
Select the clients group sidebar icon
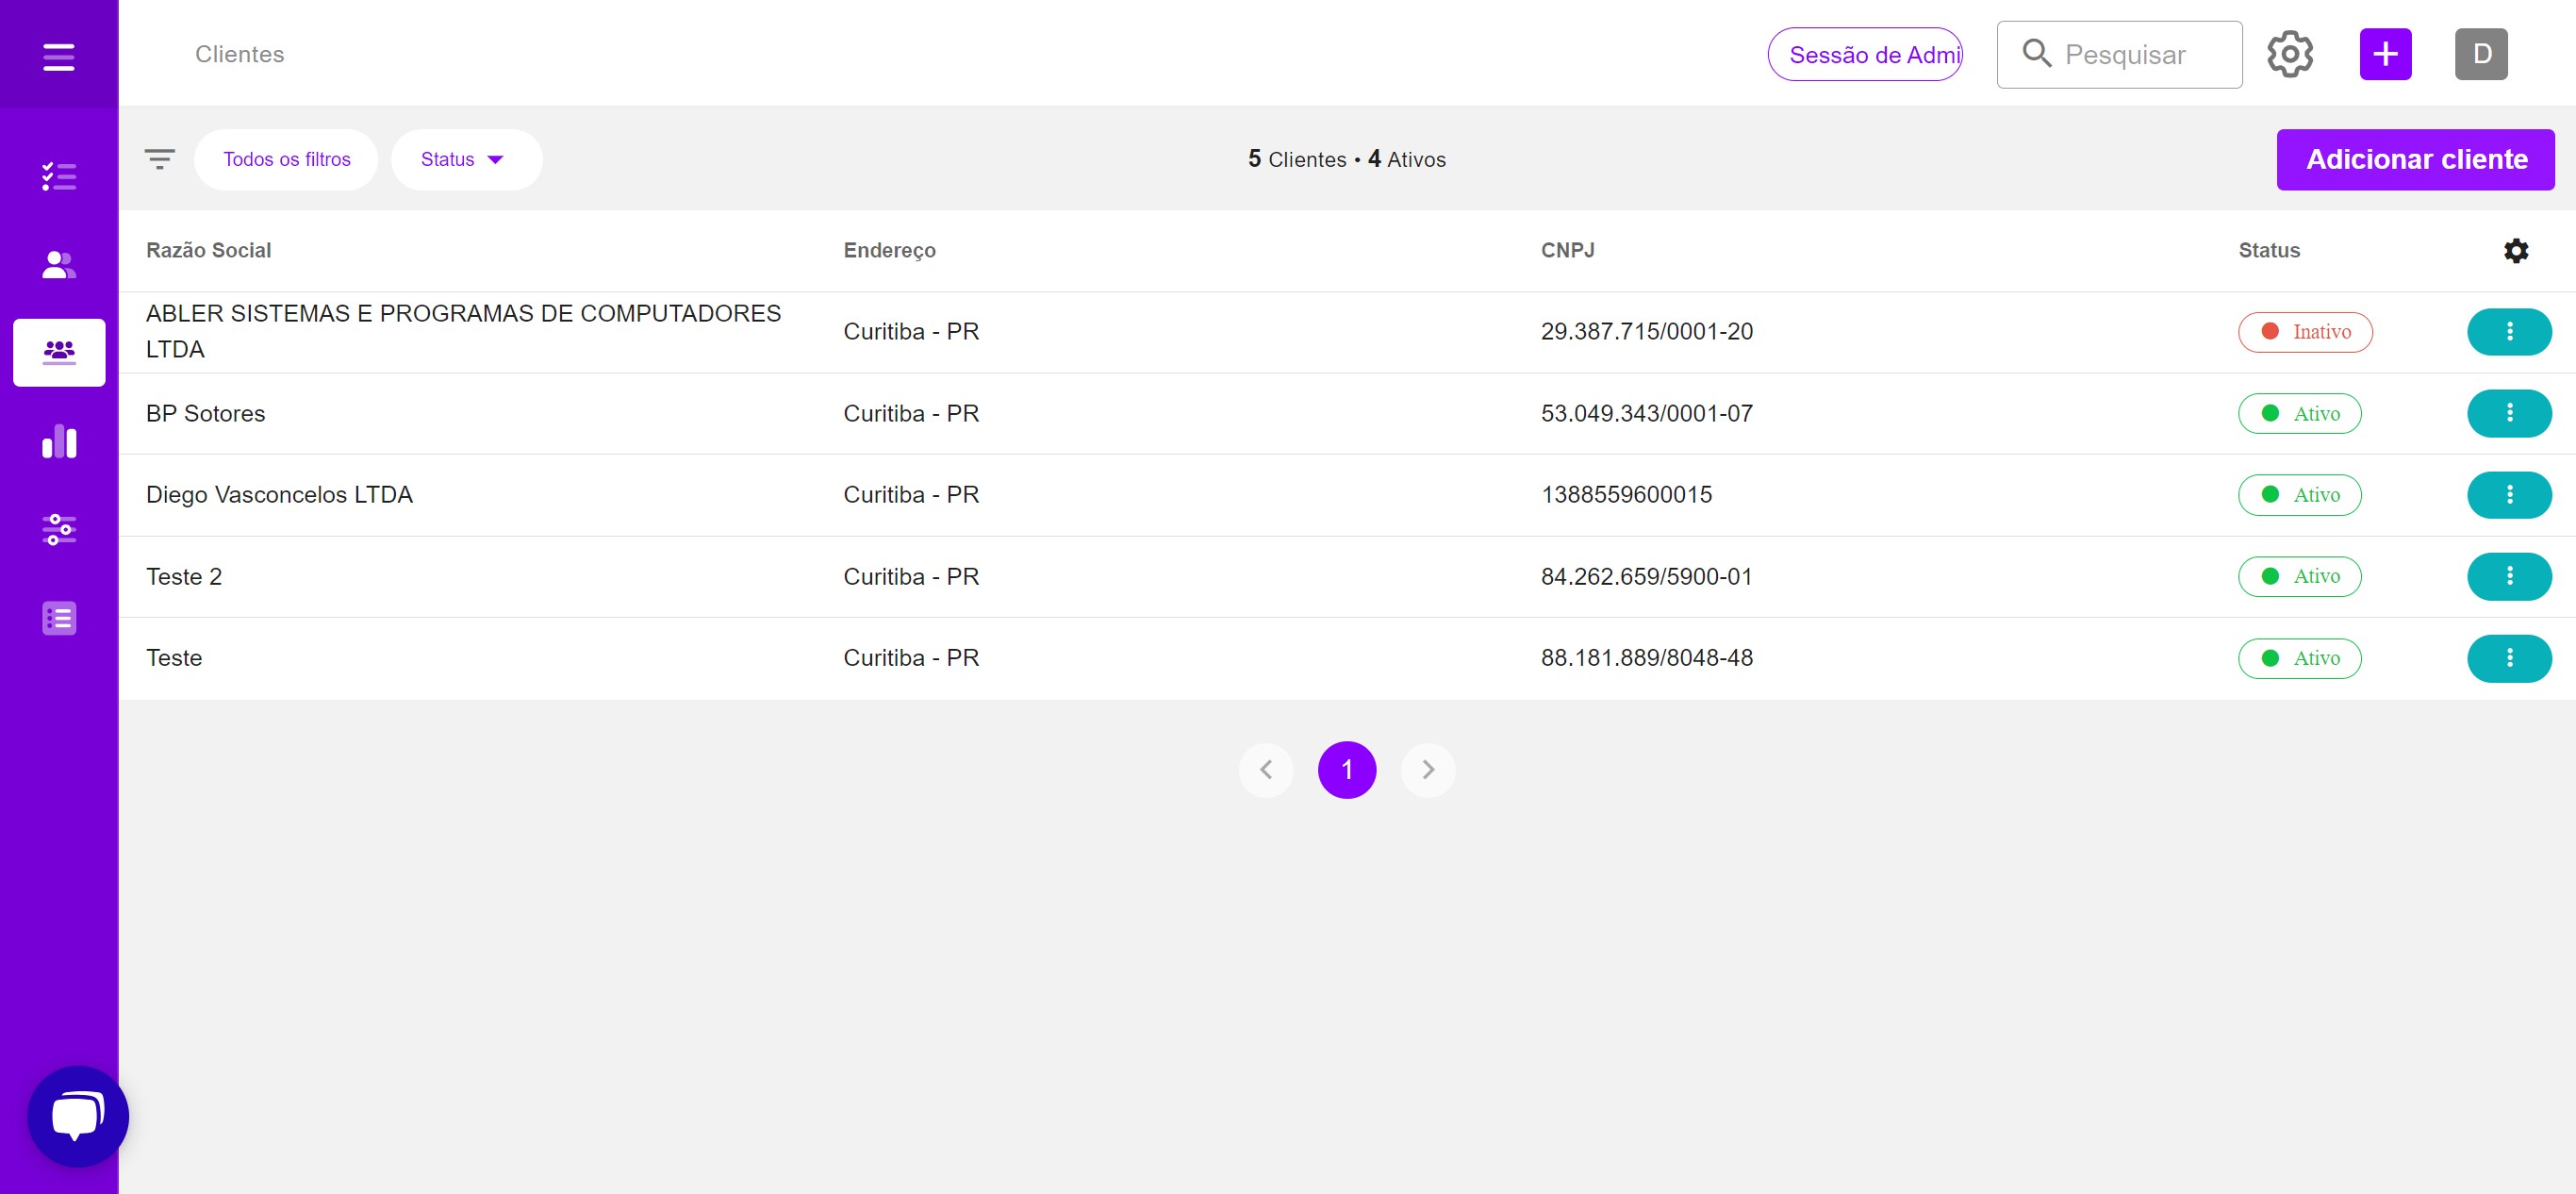[59, 352]
